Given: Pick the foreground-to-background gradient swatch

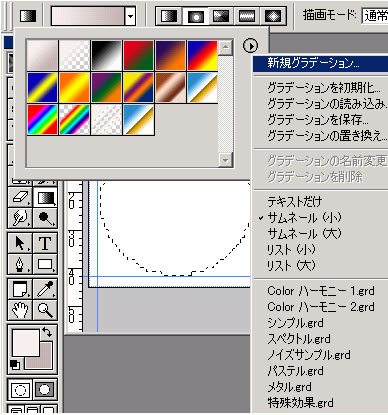Looking at the screenshot, I should (x=42, y=55).
